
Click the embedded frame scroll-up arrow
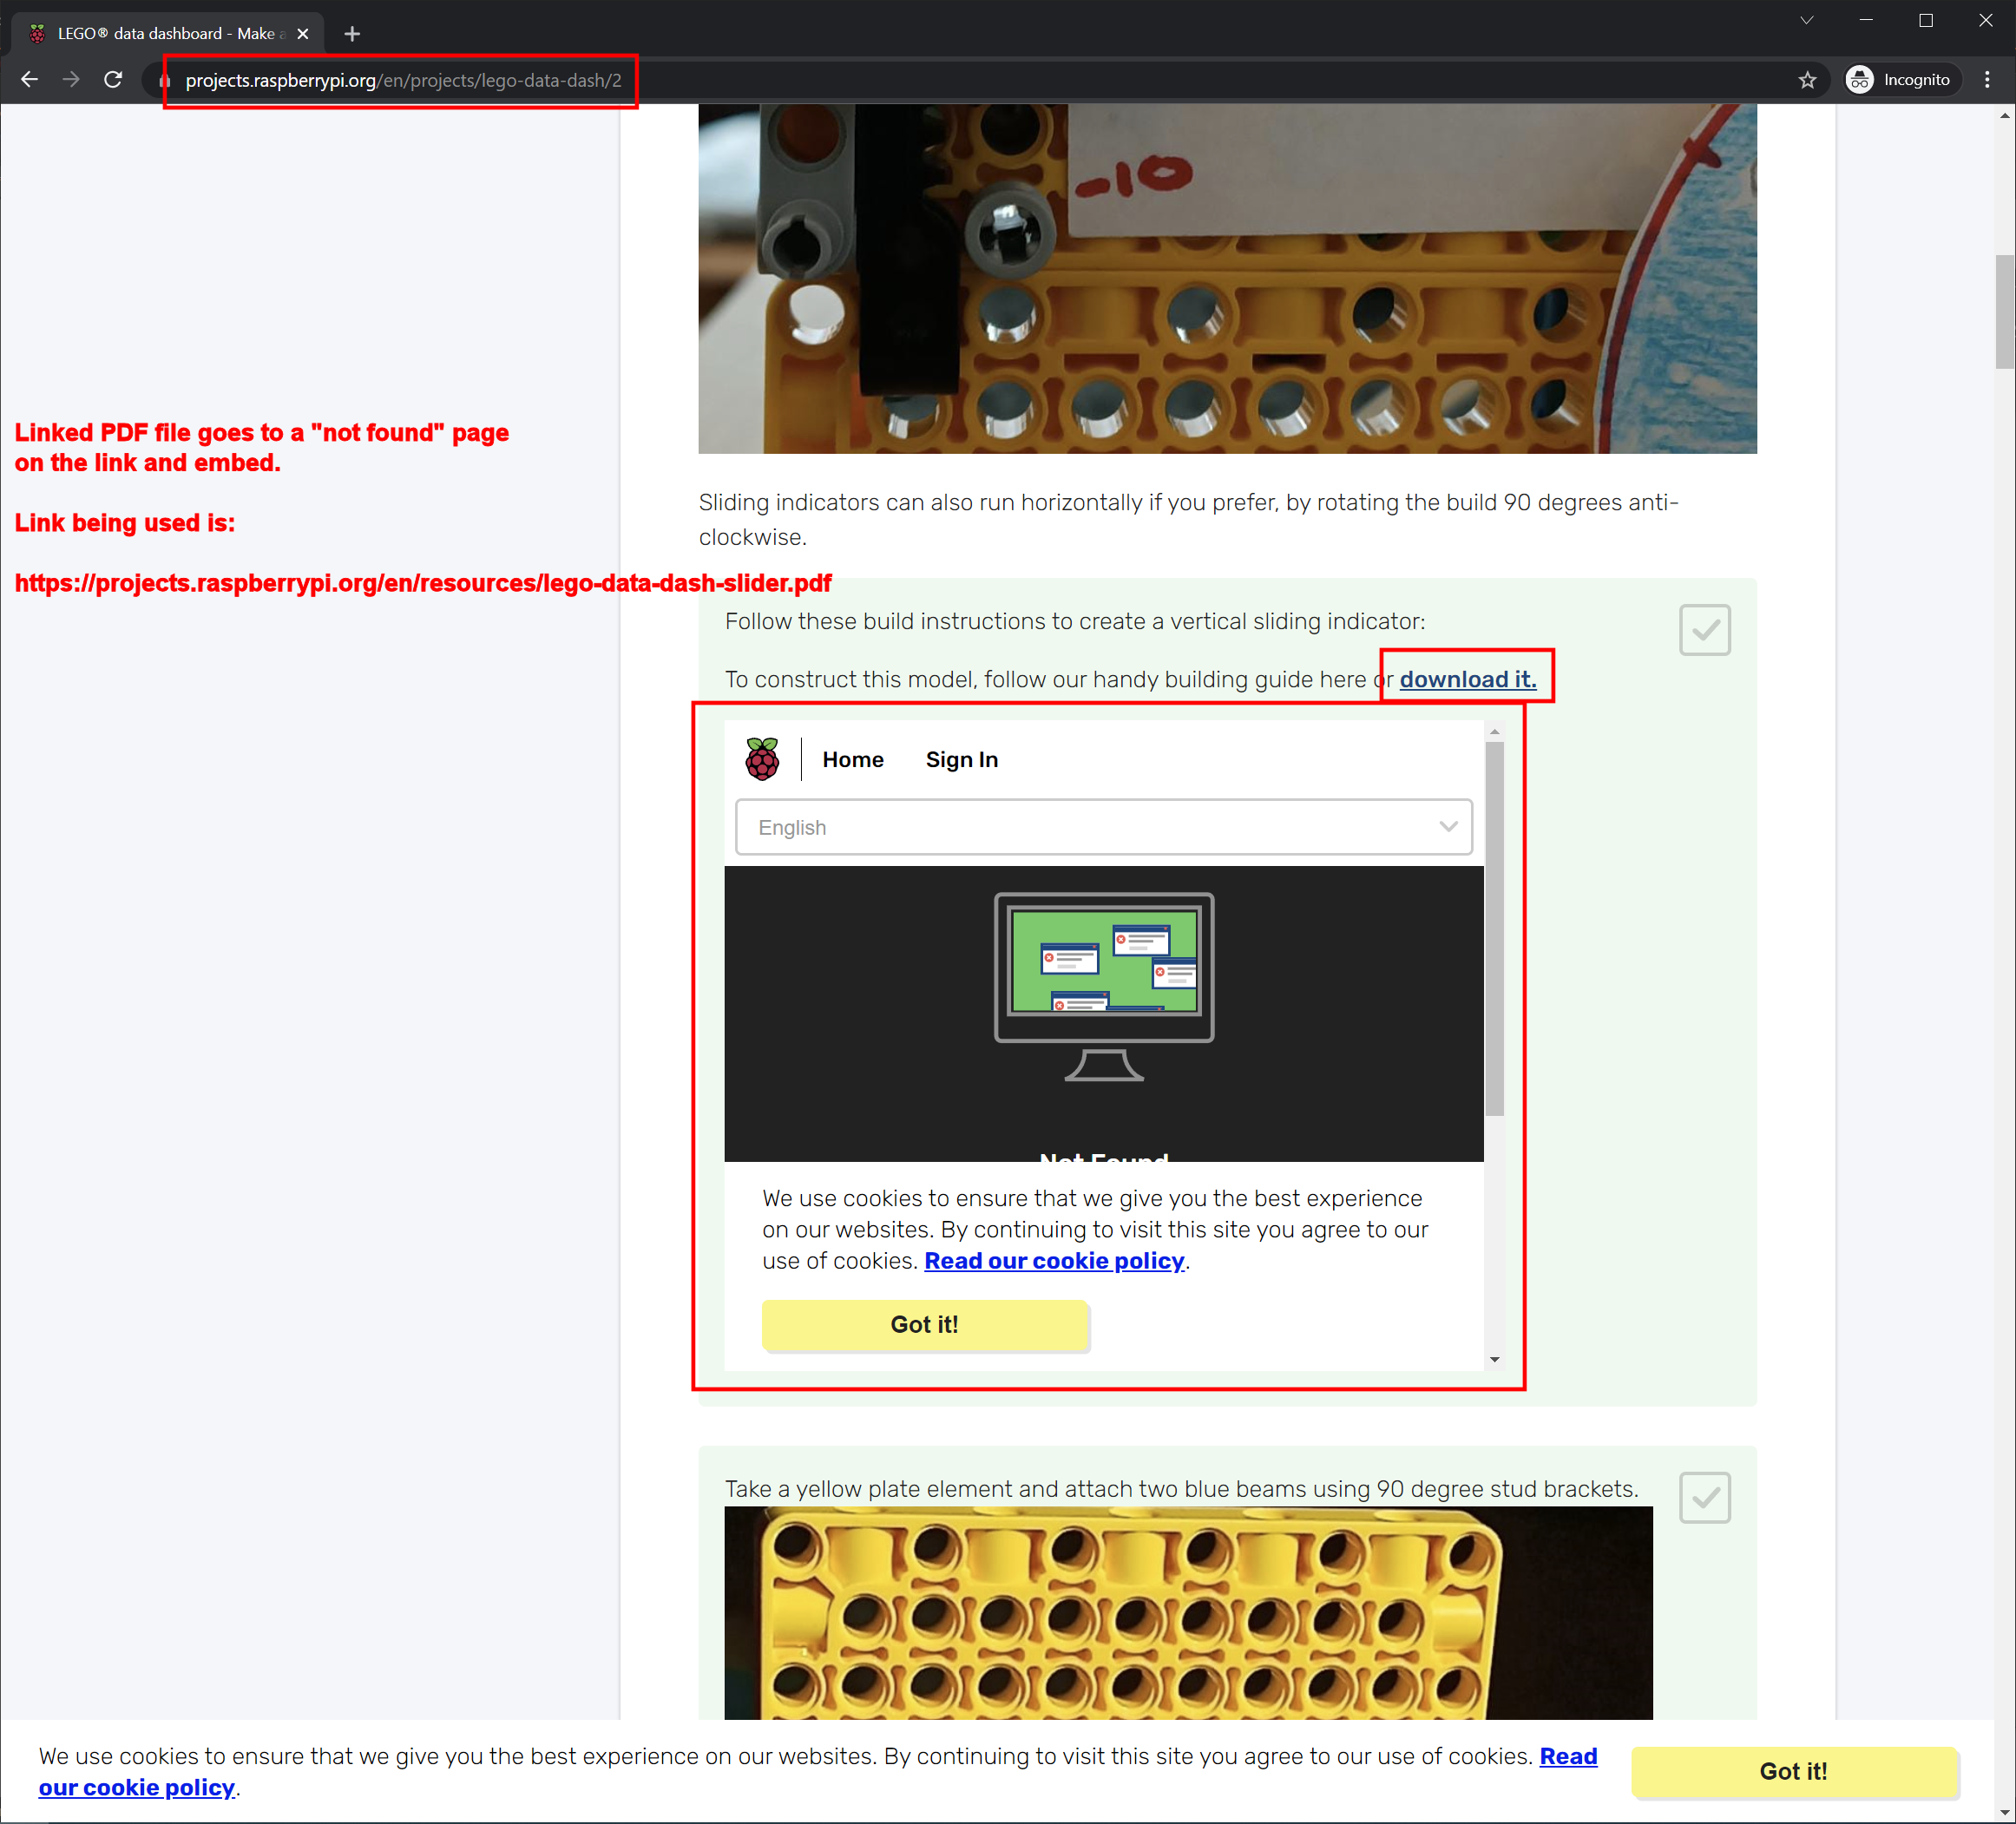[1495, 732]
